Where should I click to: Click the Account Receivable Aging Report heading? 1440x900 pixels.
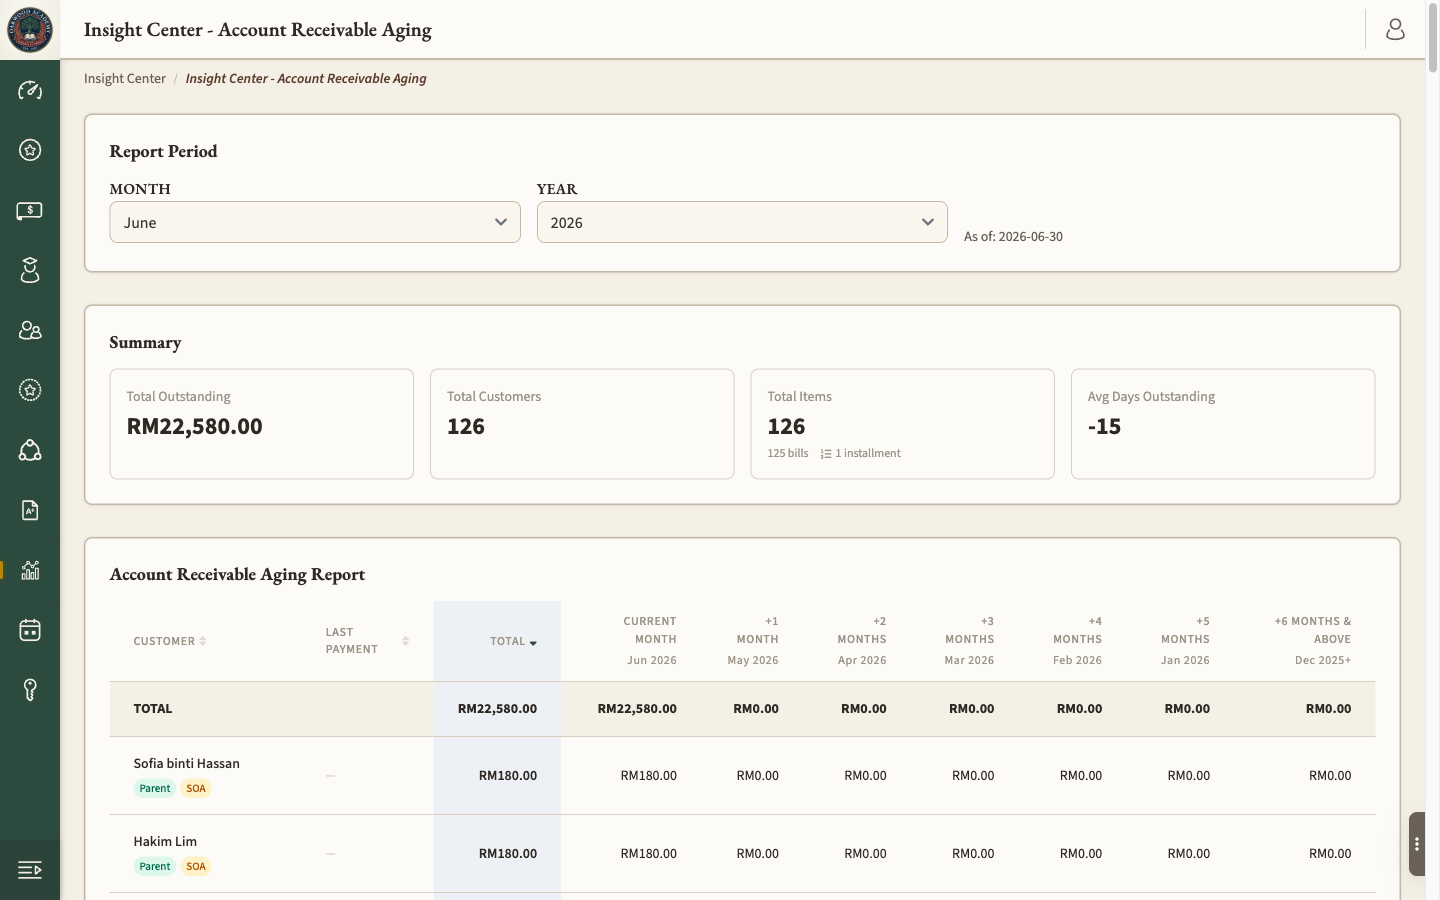237,574
